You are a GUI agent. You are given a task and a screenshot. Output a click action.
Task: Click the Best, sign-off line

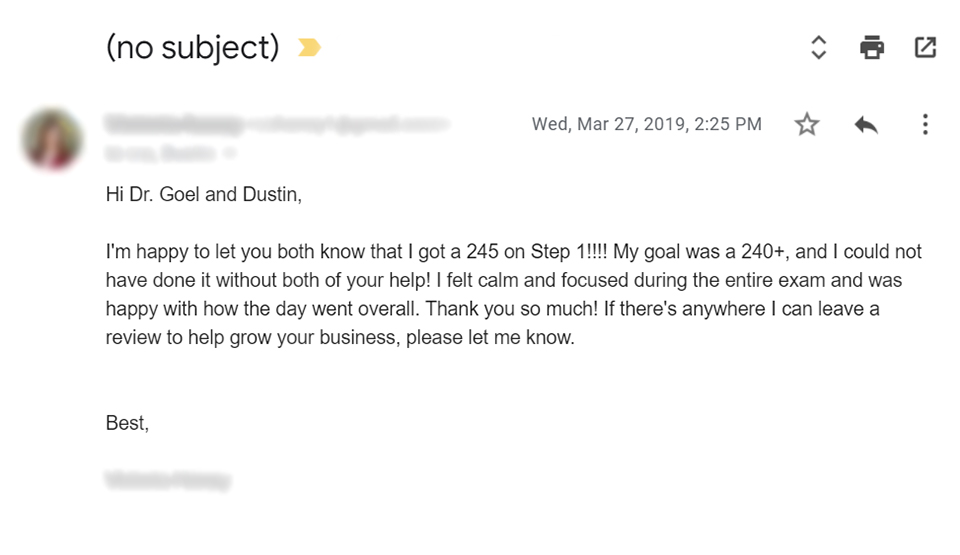pyautogui.click(x=127, y=423)
